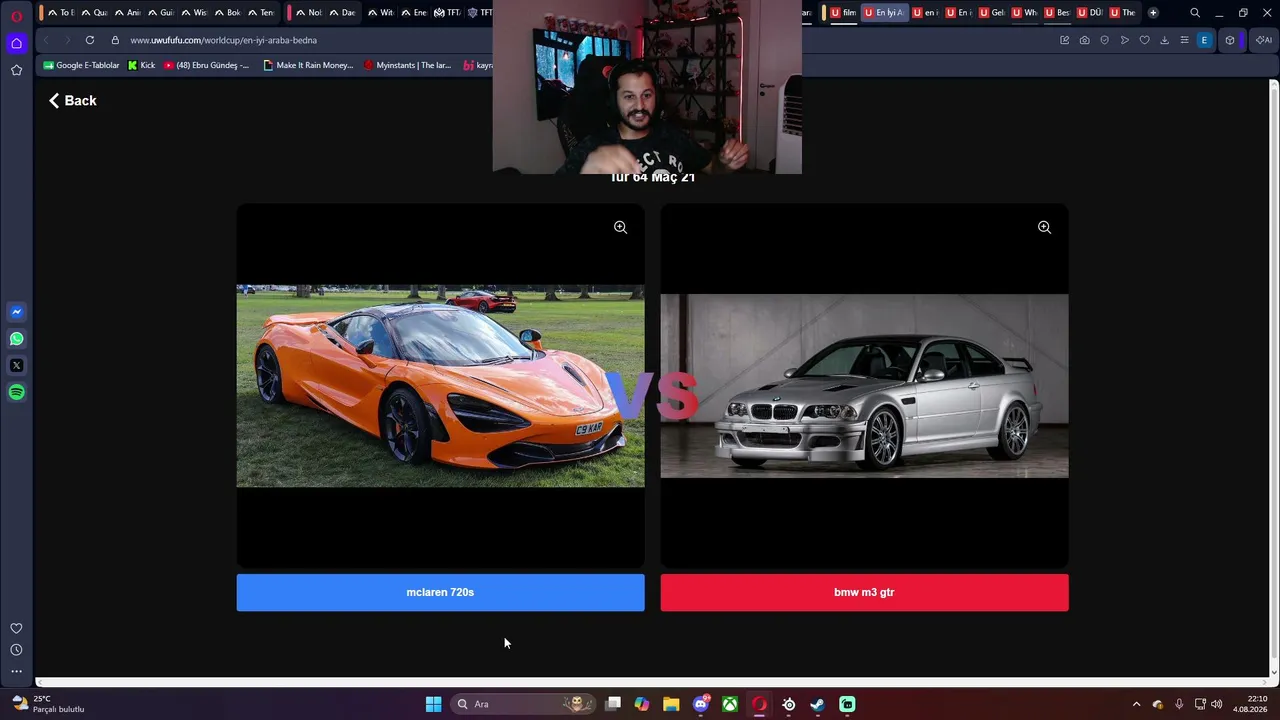Open the Kick bookmark
This screenshot has height=720, width=1280.
point(141,65)
